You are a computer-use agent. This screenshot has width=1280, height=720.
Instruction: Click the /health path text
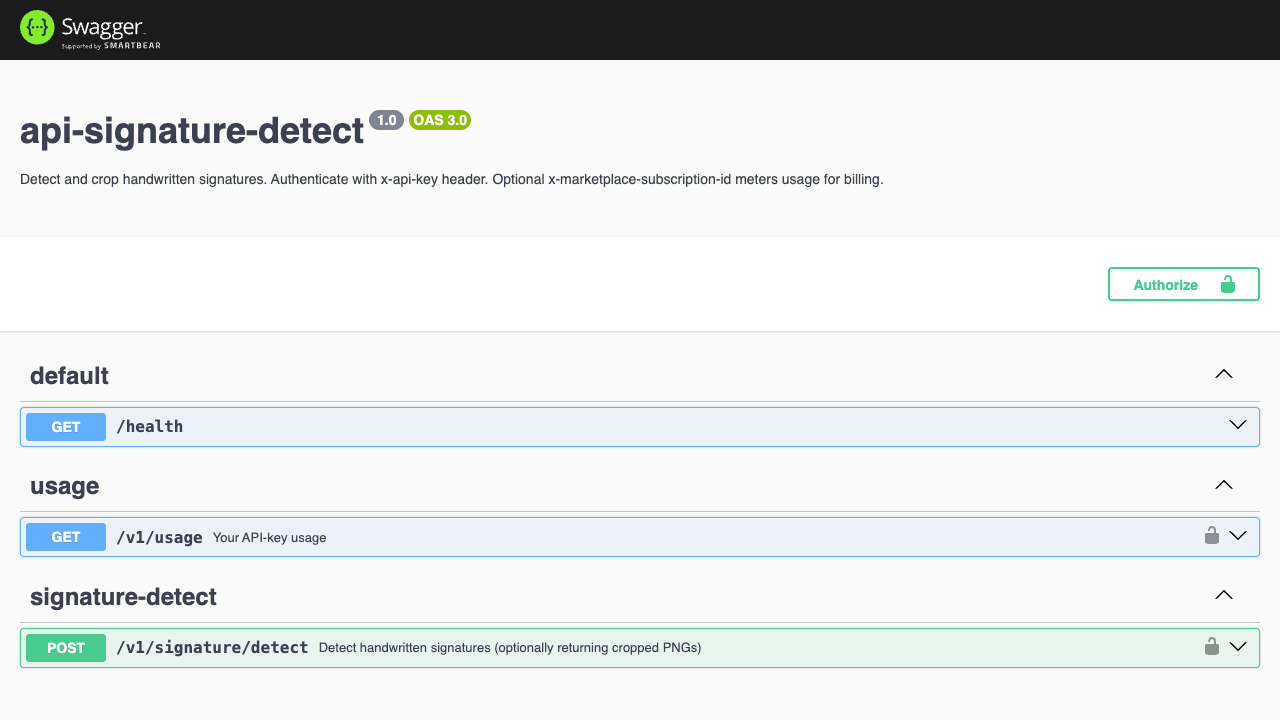[150, 427]
